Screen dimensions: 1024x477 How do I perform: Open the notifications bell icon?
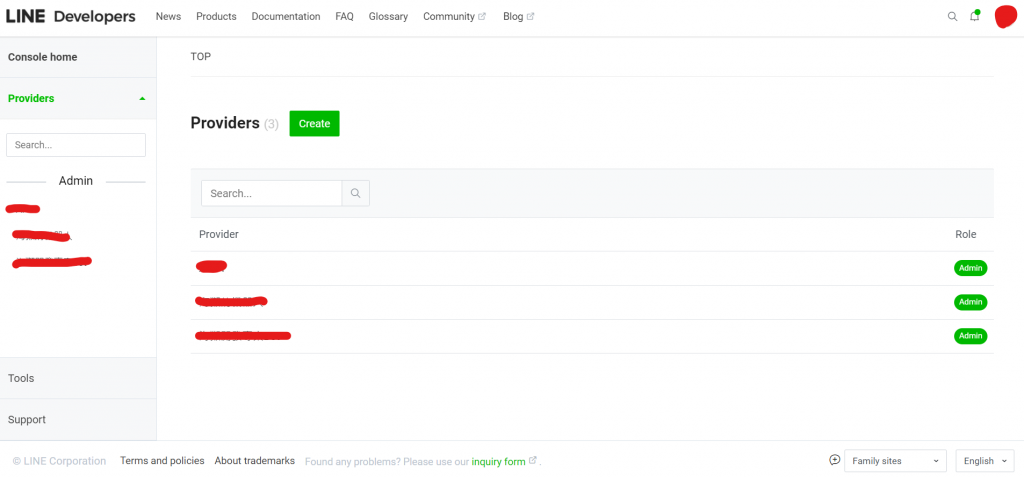[x=974, y=16]
